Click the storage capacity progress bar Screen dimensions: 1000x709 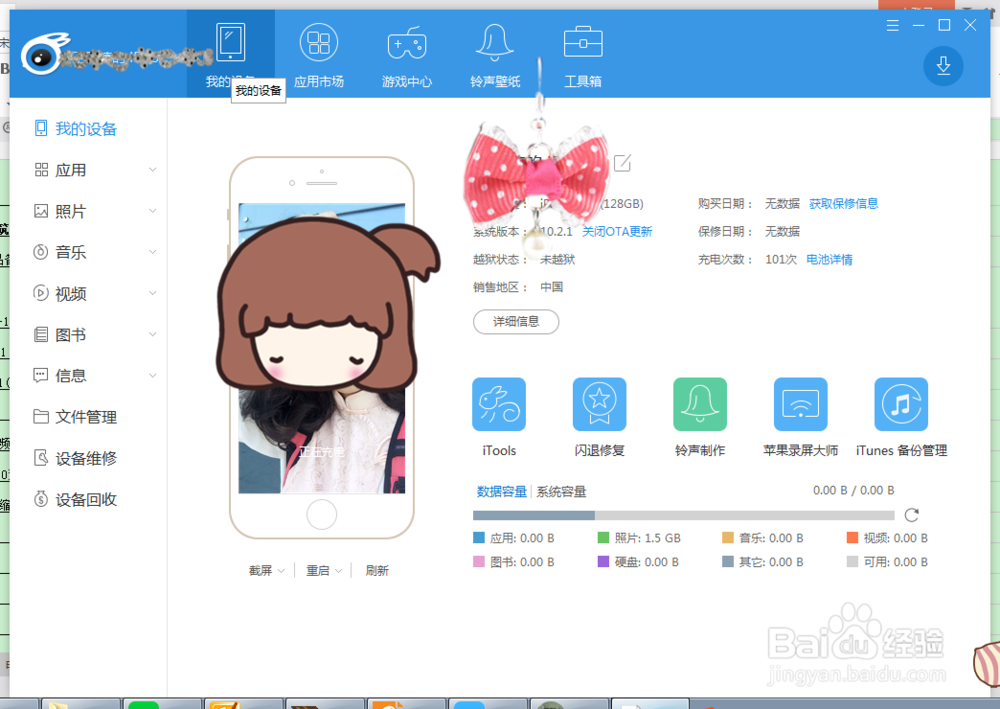(x=683, y=515)
